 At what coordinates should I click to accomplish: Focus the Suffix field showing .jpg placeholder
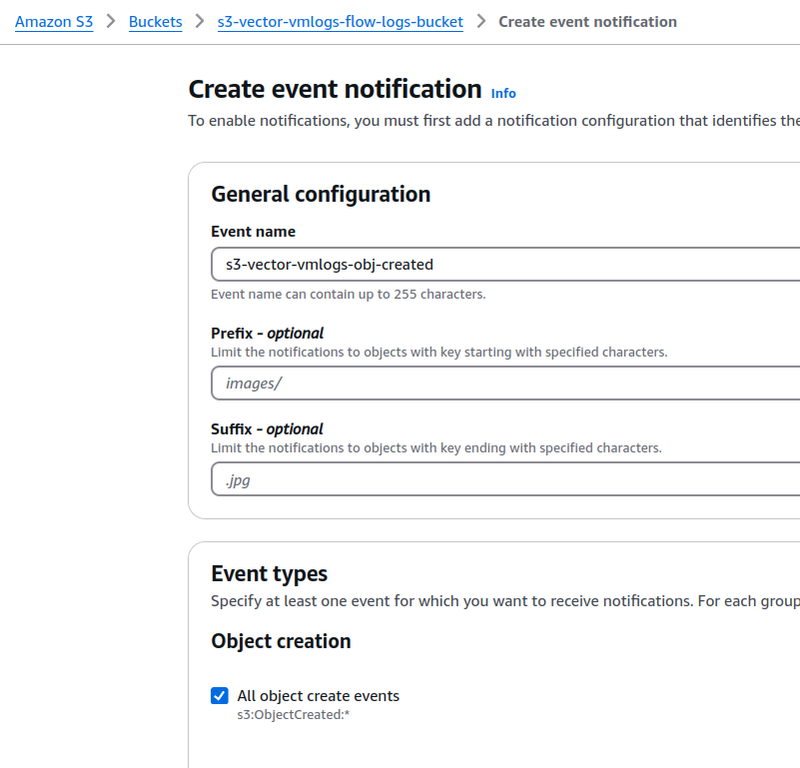(x=505, y=479)
